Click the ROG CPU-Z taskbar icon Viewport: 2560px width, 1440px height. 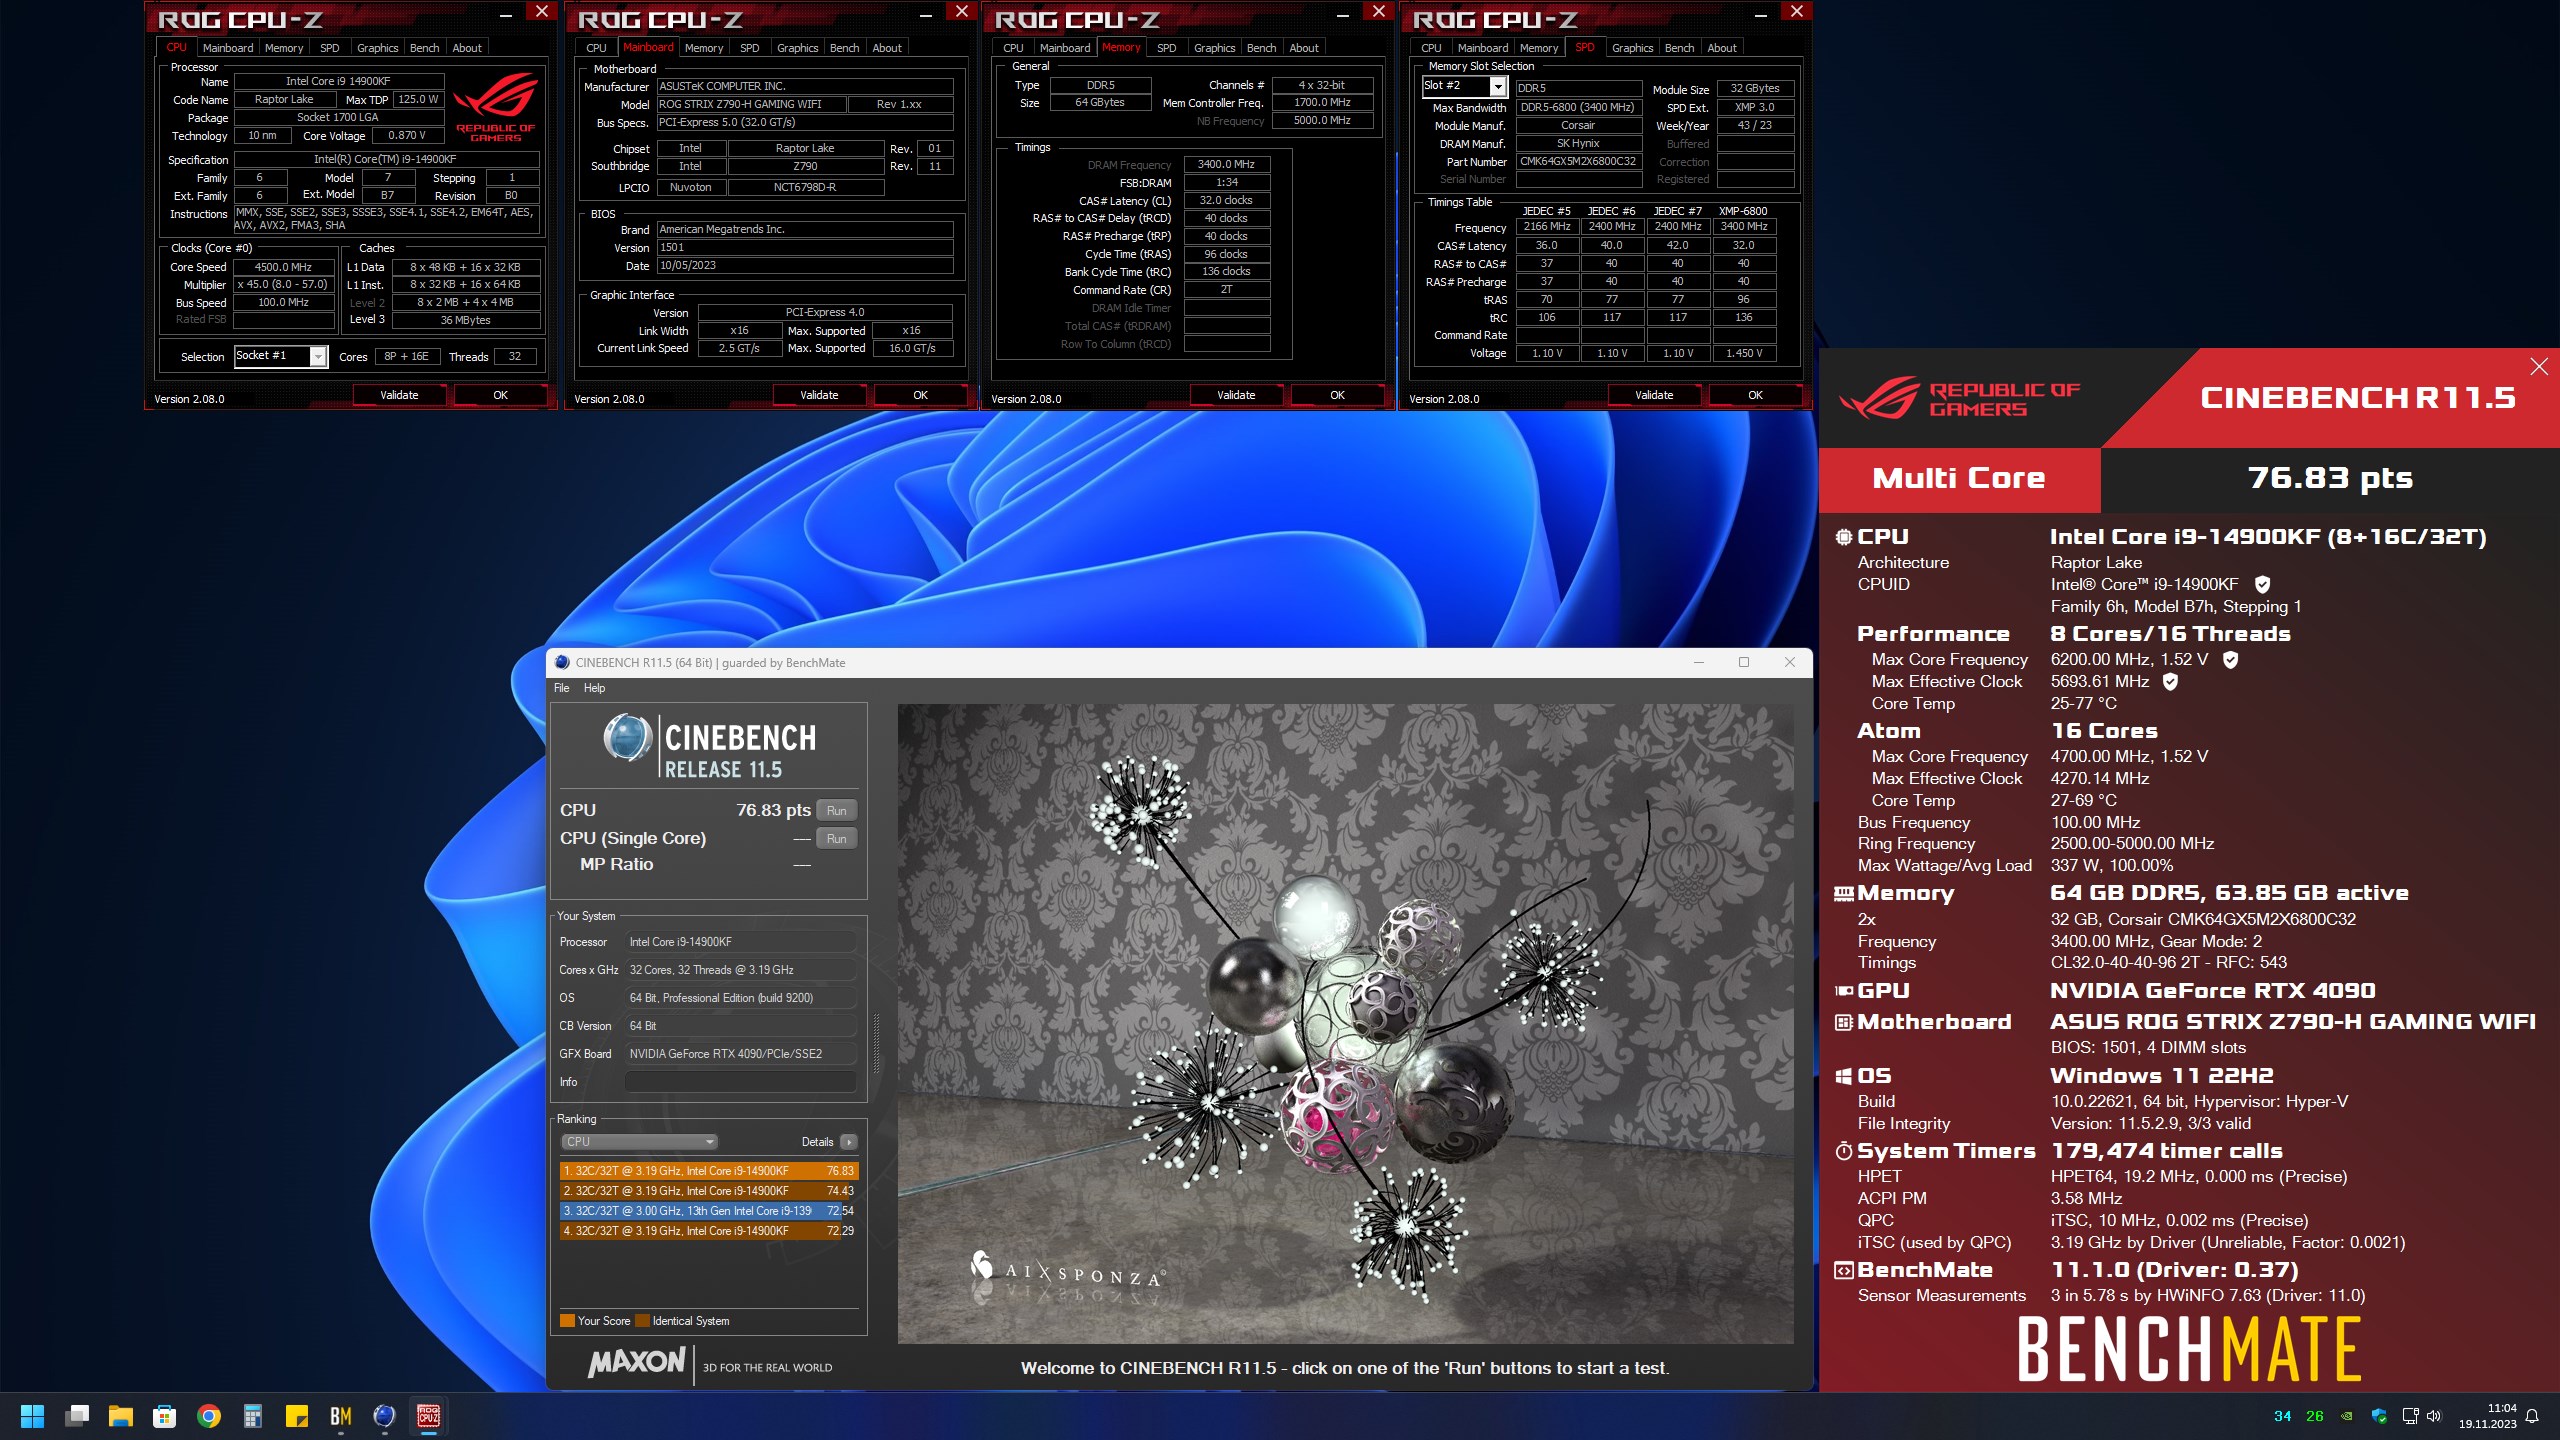(429, 1416)
